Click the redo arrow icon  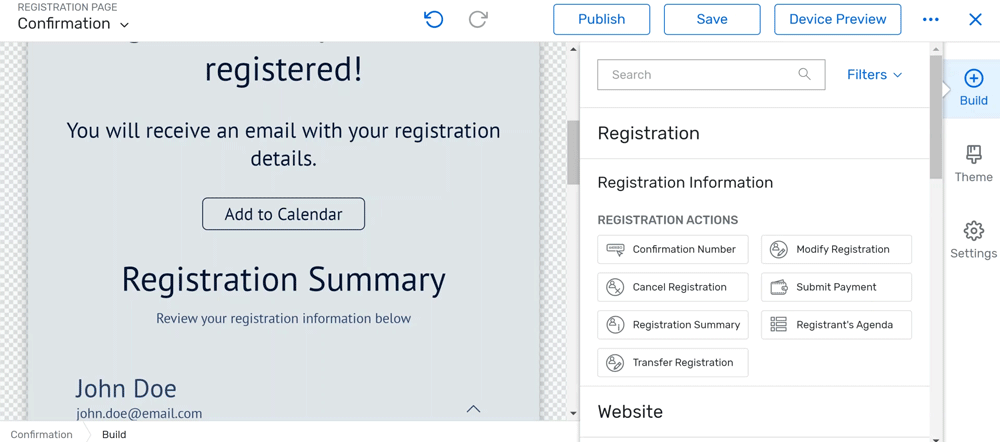[478, 19]
